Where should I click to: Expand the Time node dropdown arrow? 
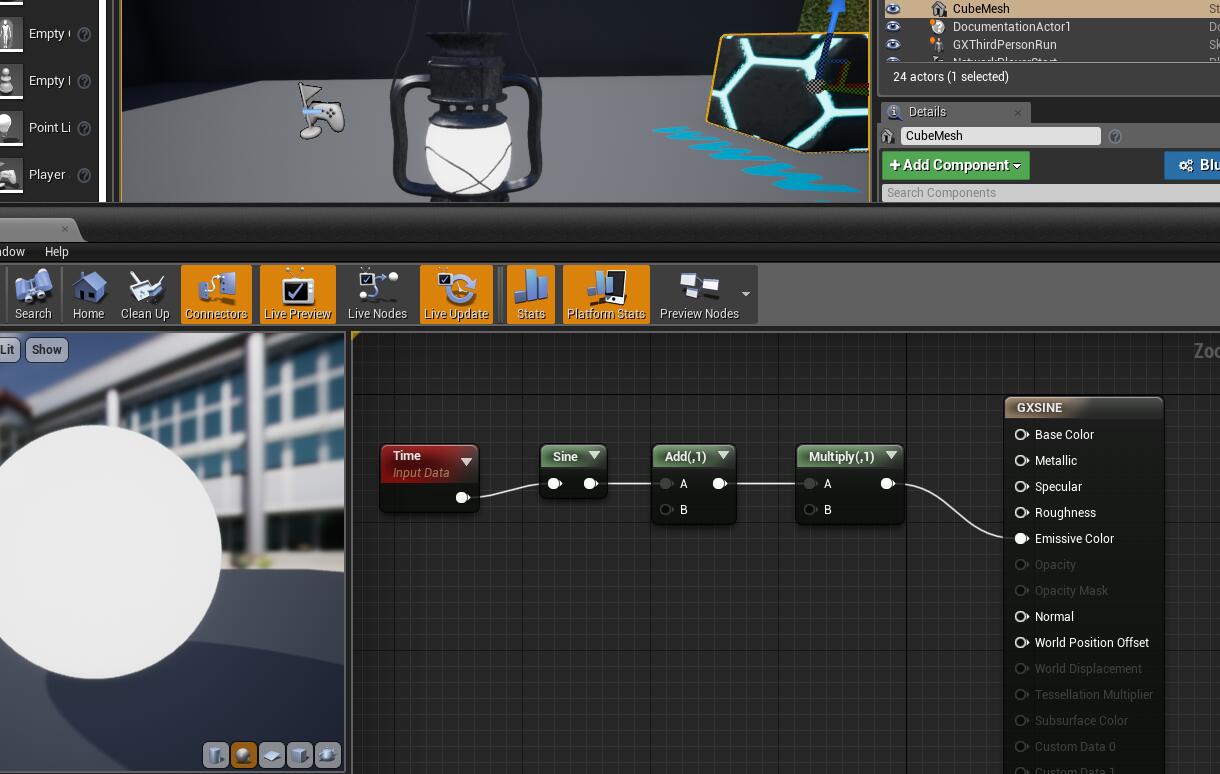click(466, 461)
